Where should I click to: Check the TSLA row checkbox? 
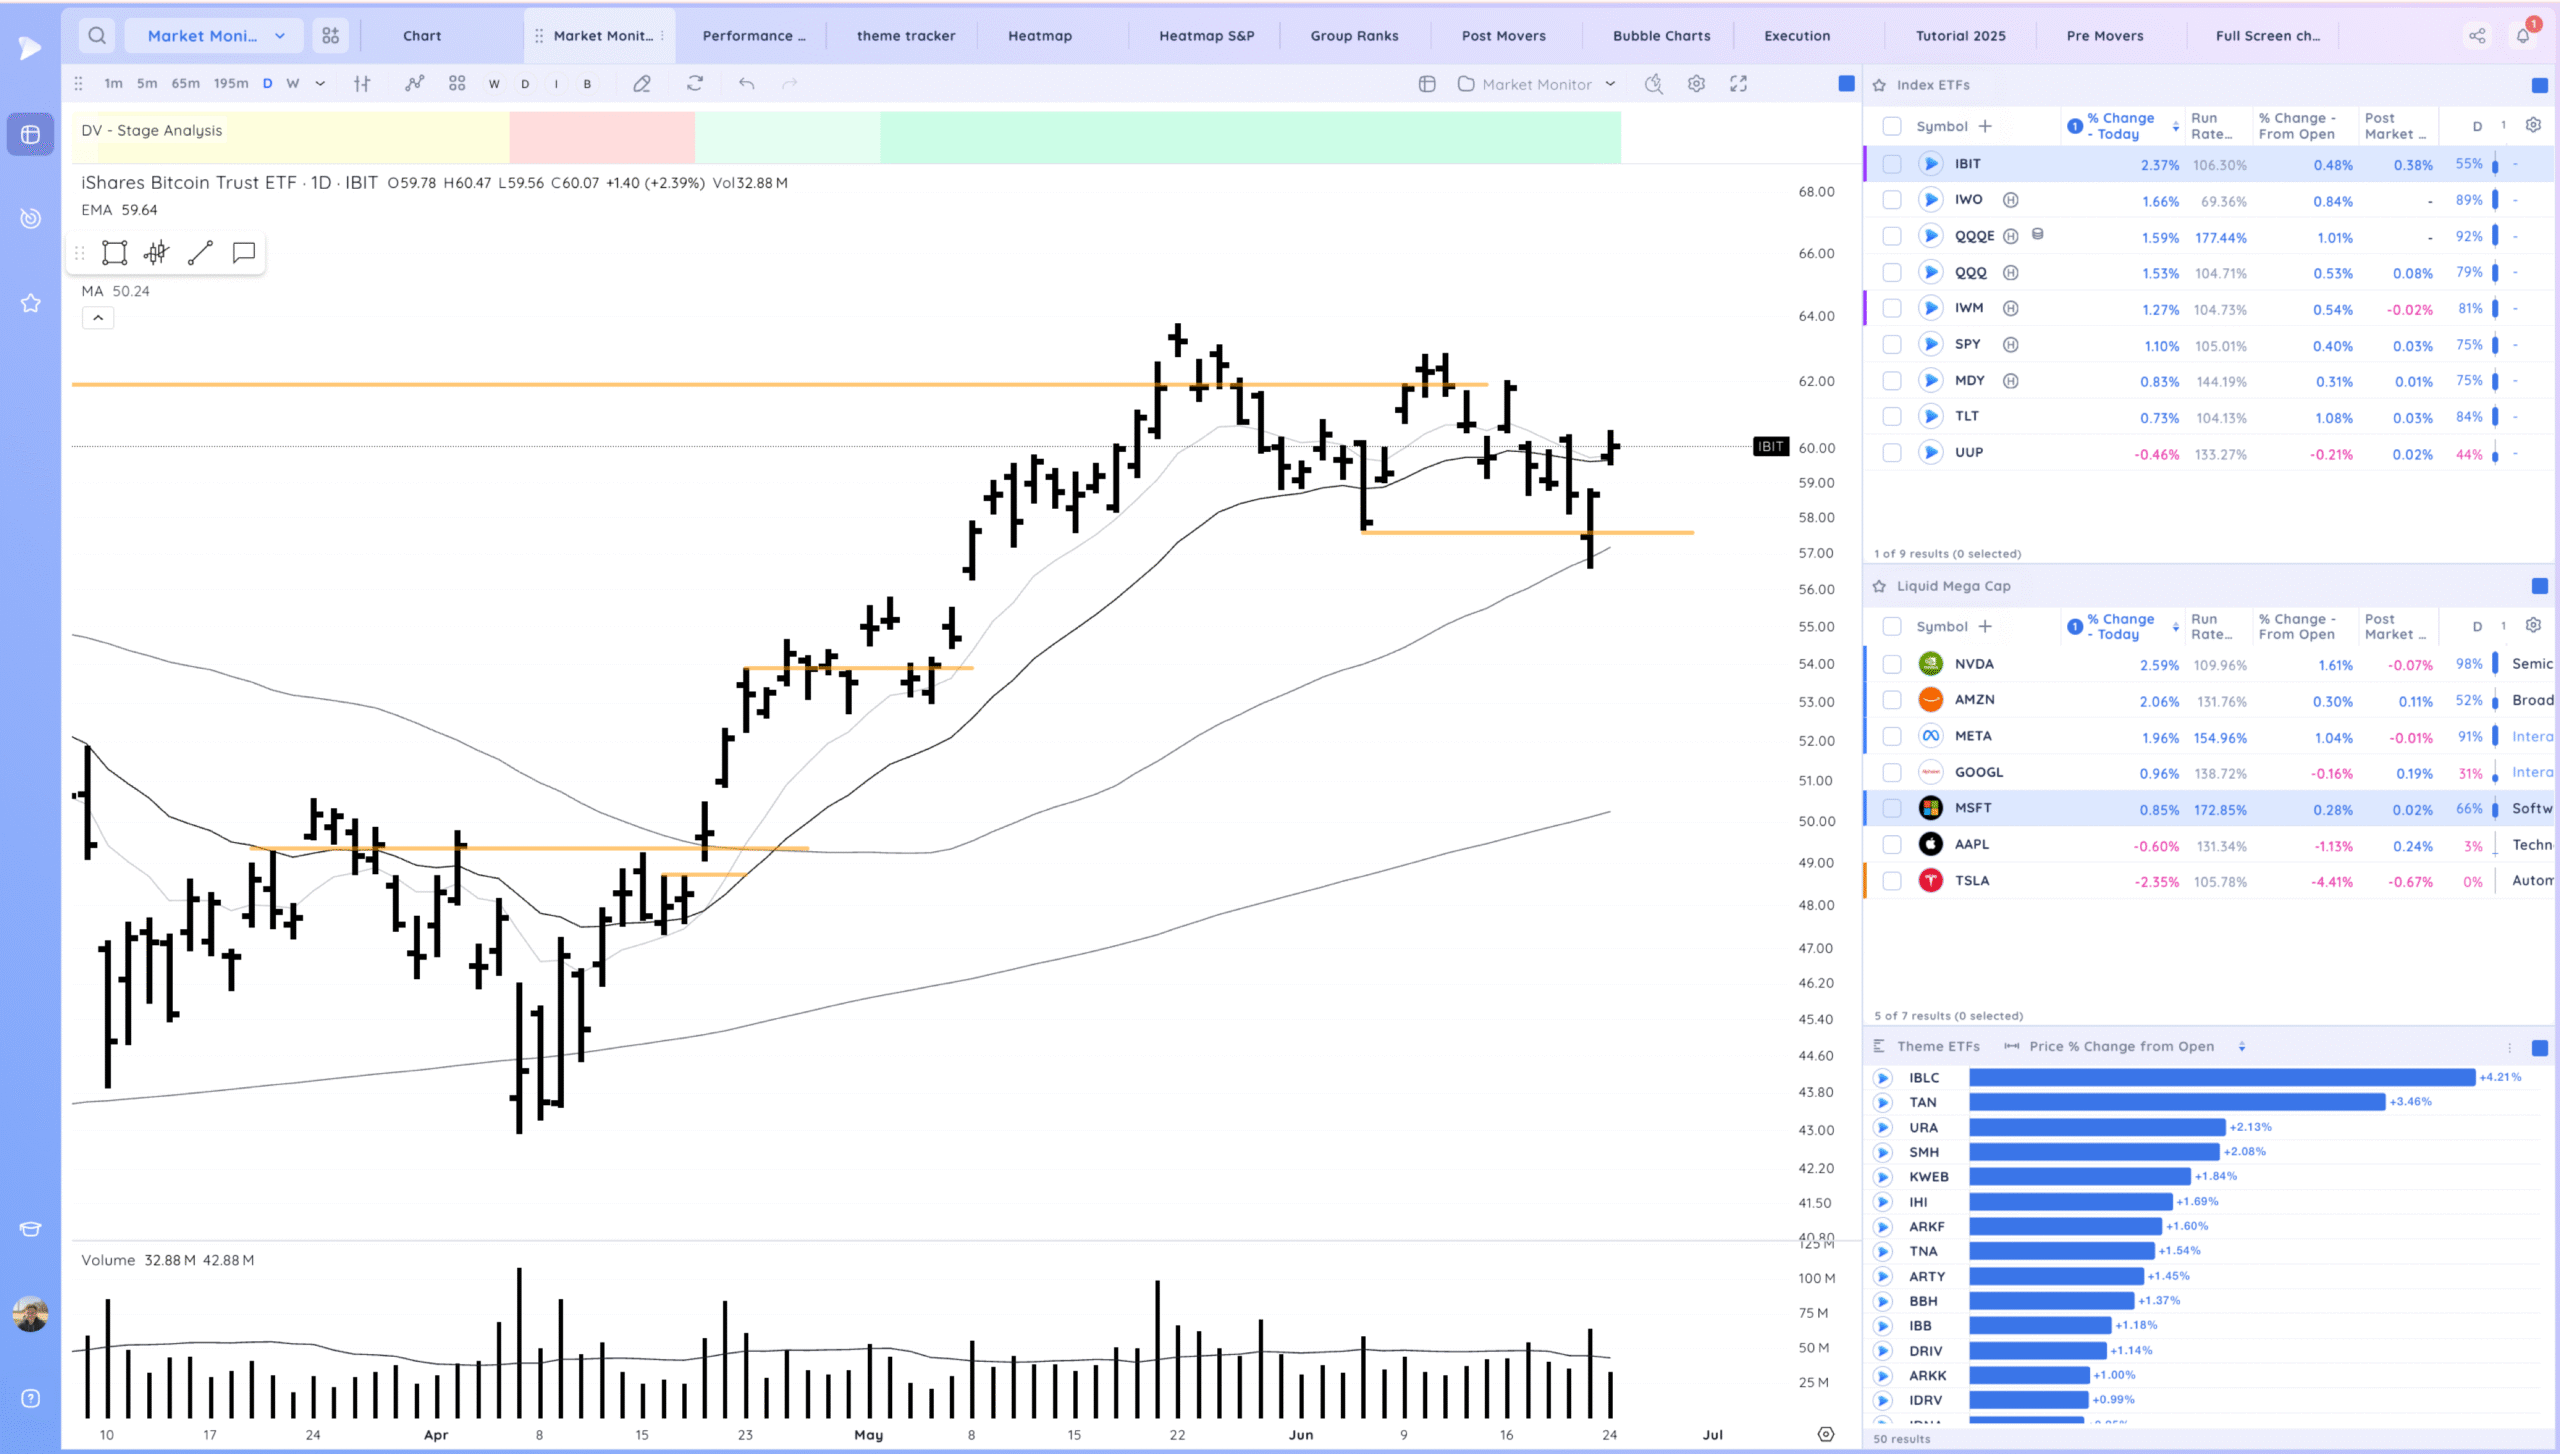pos(1892,881)
